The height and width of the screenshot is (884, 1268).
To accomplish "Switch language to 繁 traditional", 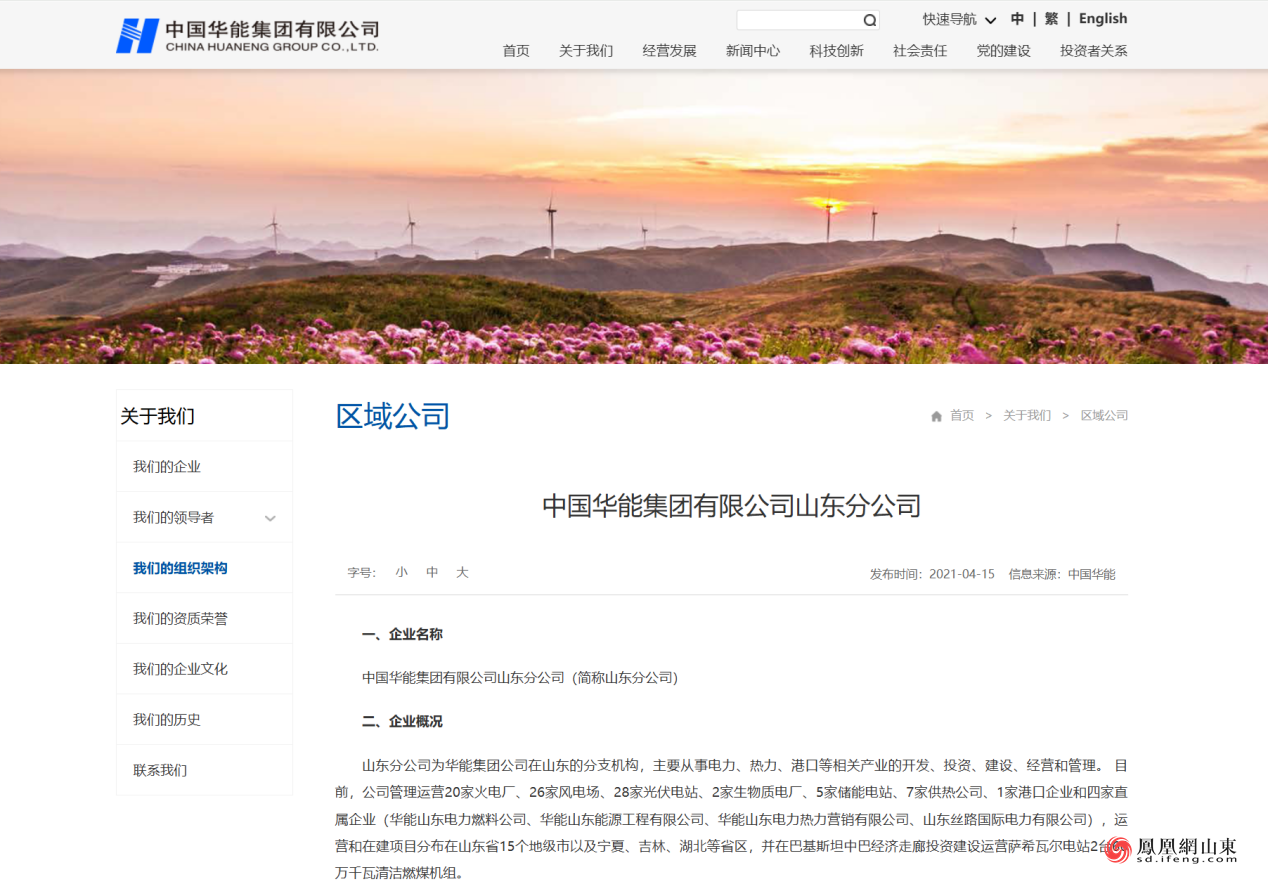I will point(1051,19).
